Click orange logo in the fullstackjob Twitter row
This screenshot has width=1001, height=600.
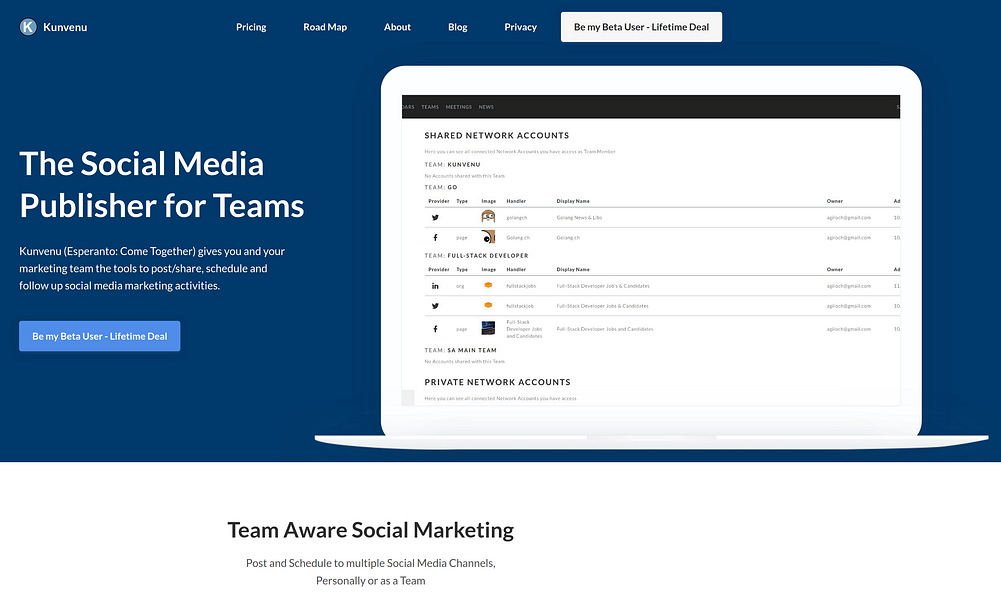[488, 305]
